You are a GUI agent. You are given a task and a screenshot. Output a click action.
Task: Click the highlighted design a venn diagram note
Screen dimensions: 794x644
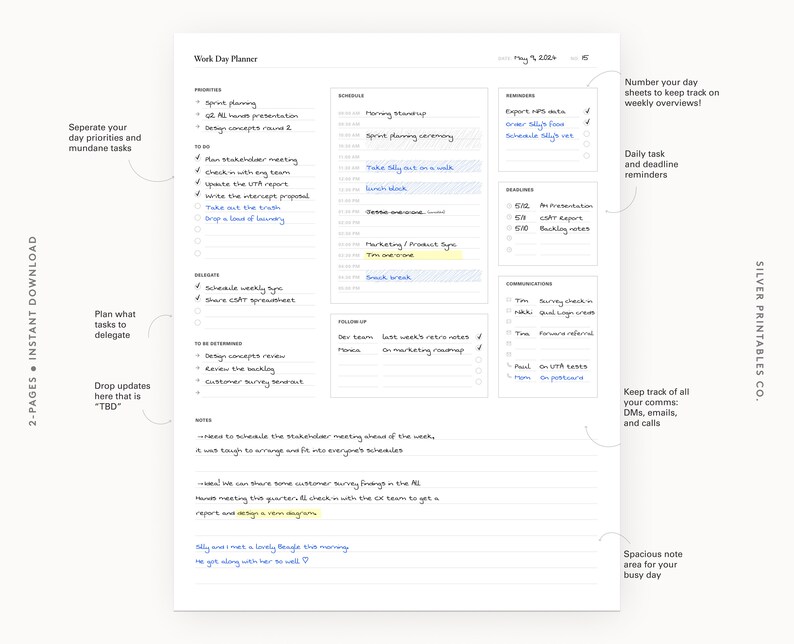click(277, 513)
